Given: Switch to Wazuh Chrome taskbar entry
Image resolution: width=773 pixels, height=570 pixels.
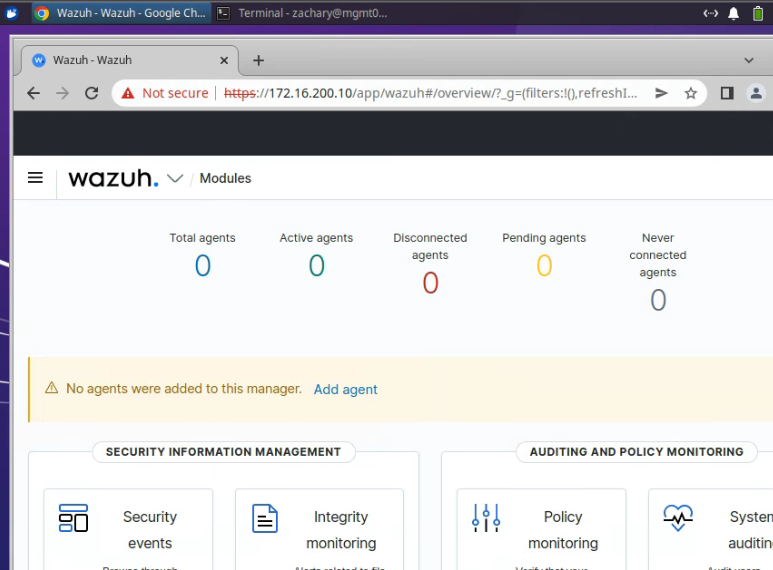Looking at the screenshot, I should (122, 13).
